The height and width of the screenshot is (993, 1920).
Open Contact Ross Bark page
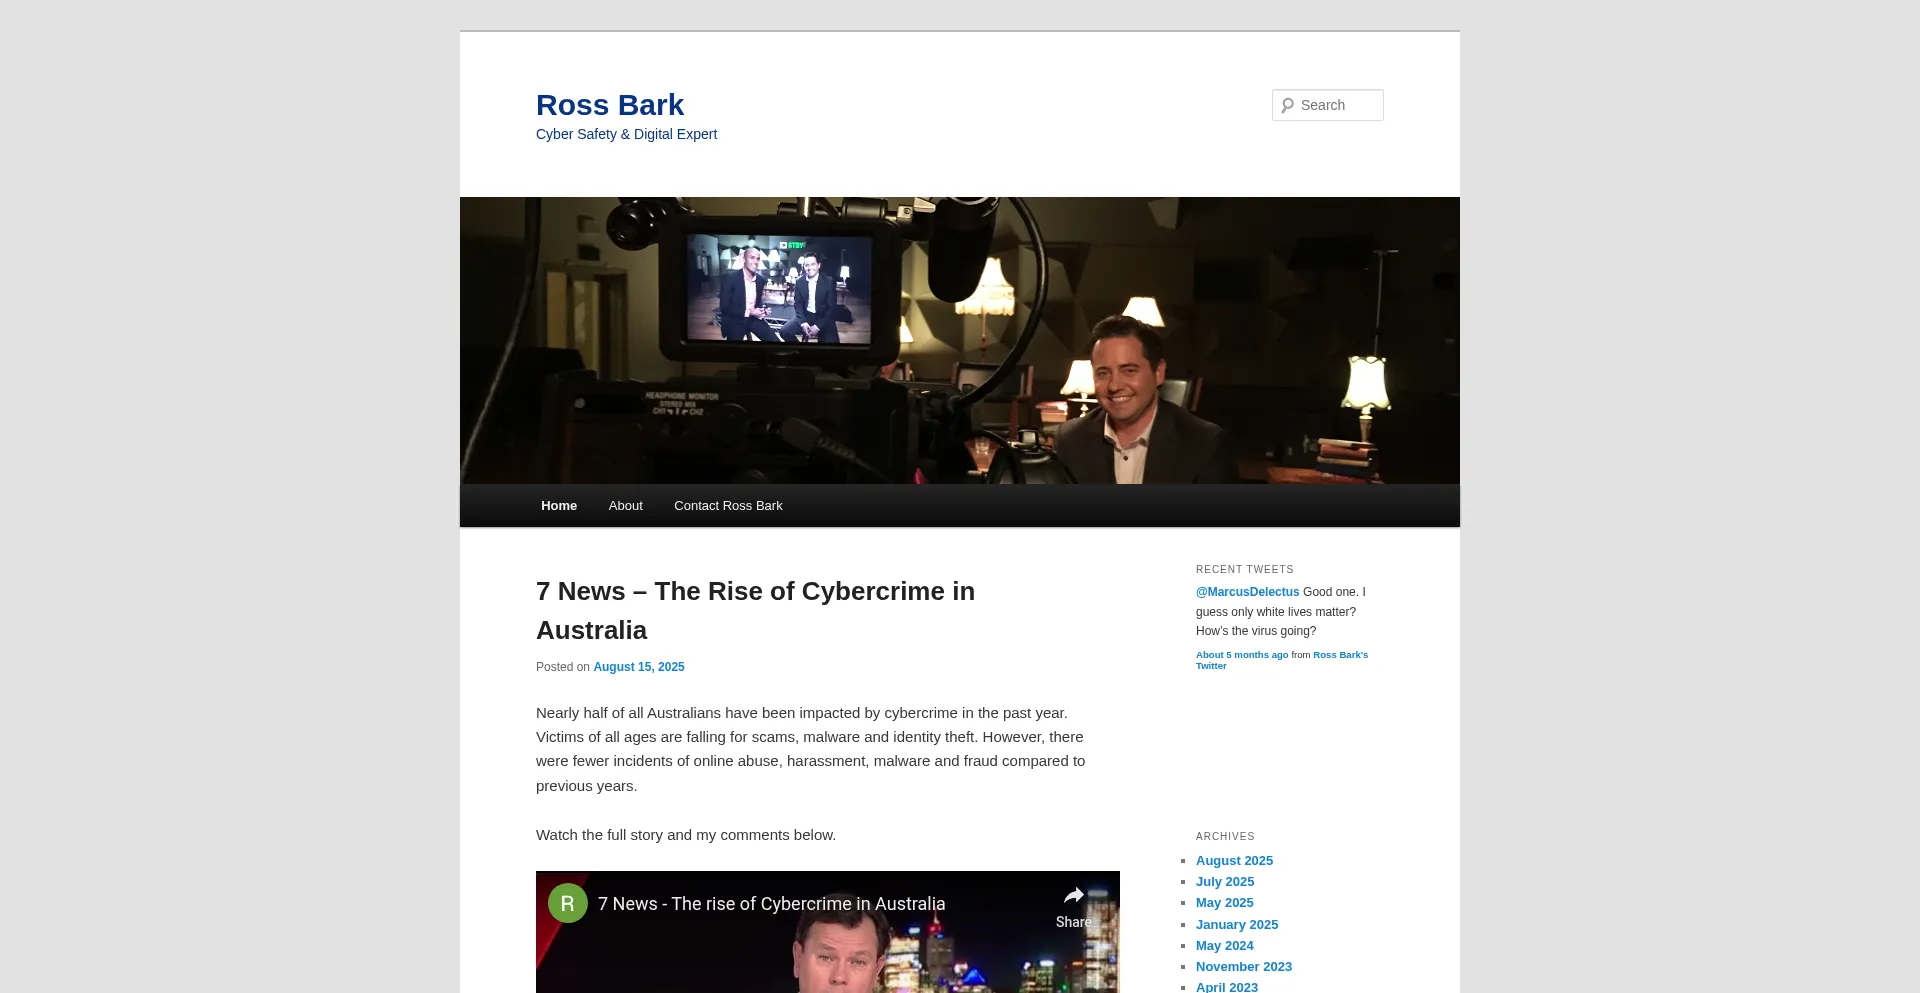tap(728, 506)
